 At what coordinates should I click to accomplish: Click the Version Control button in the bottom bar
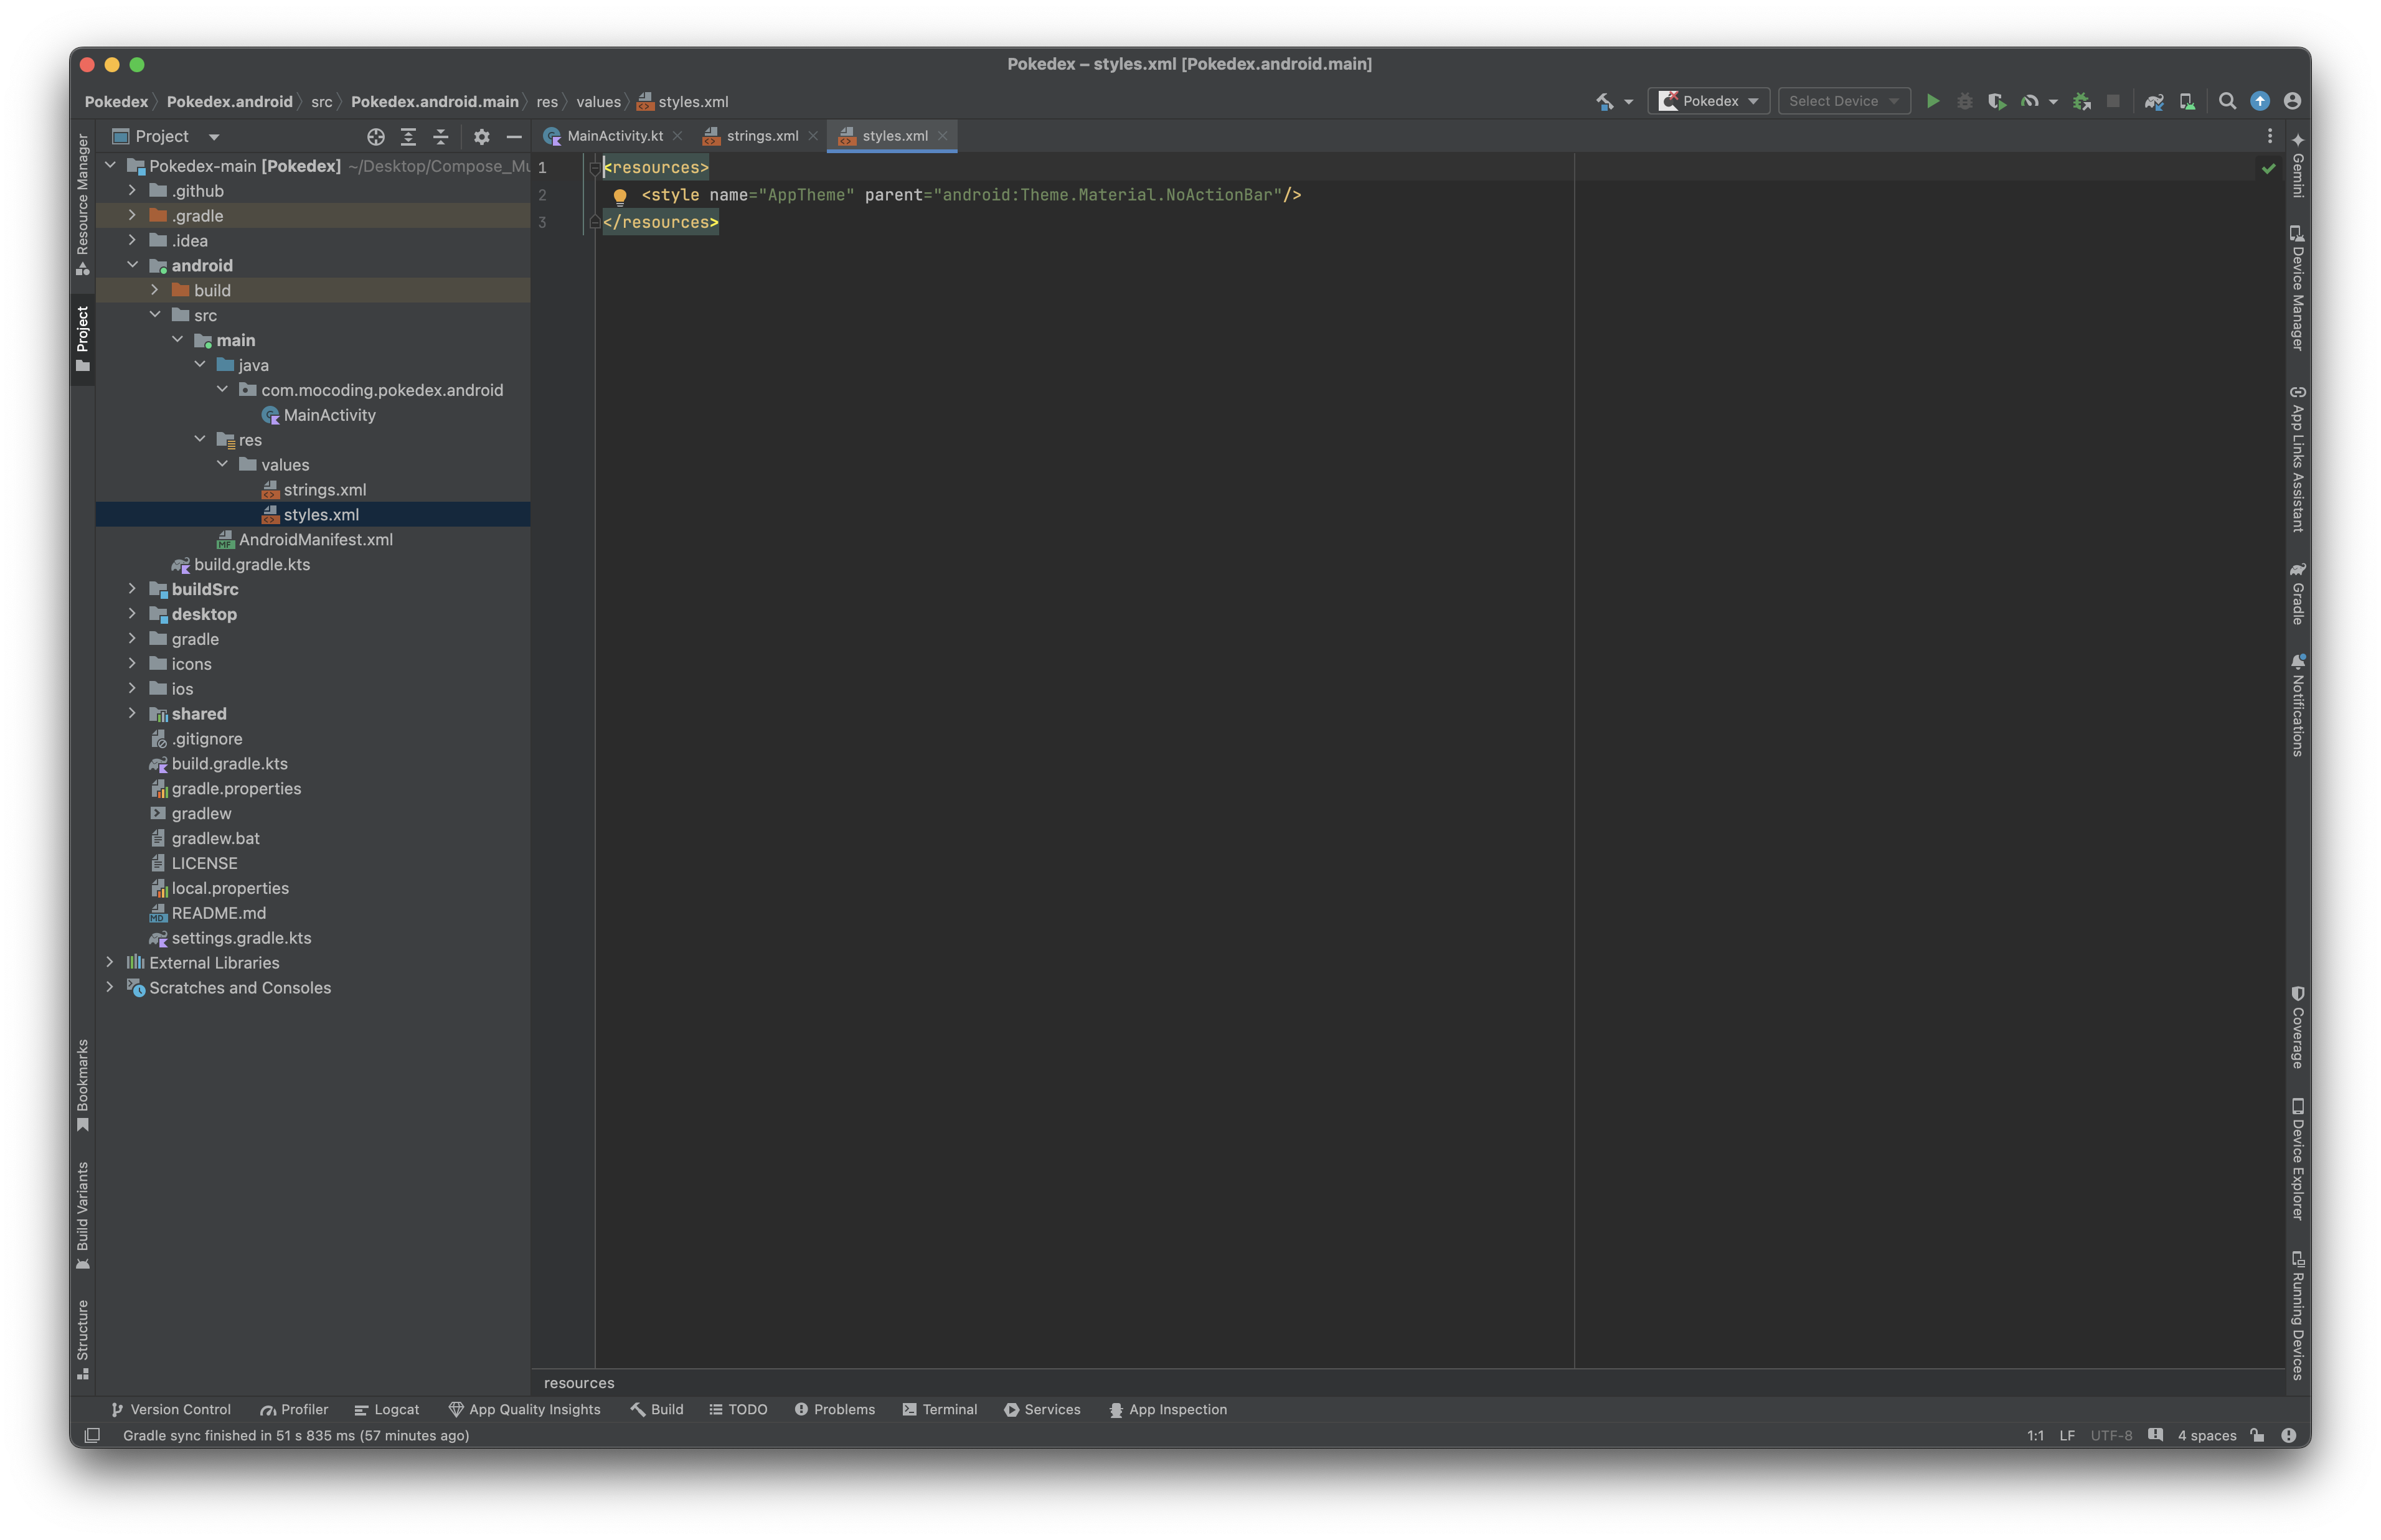[171, 1409]
